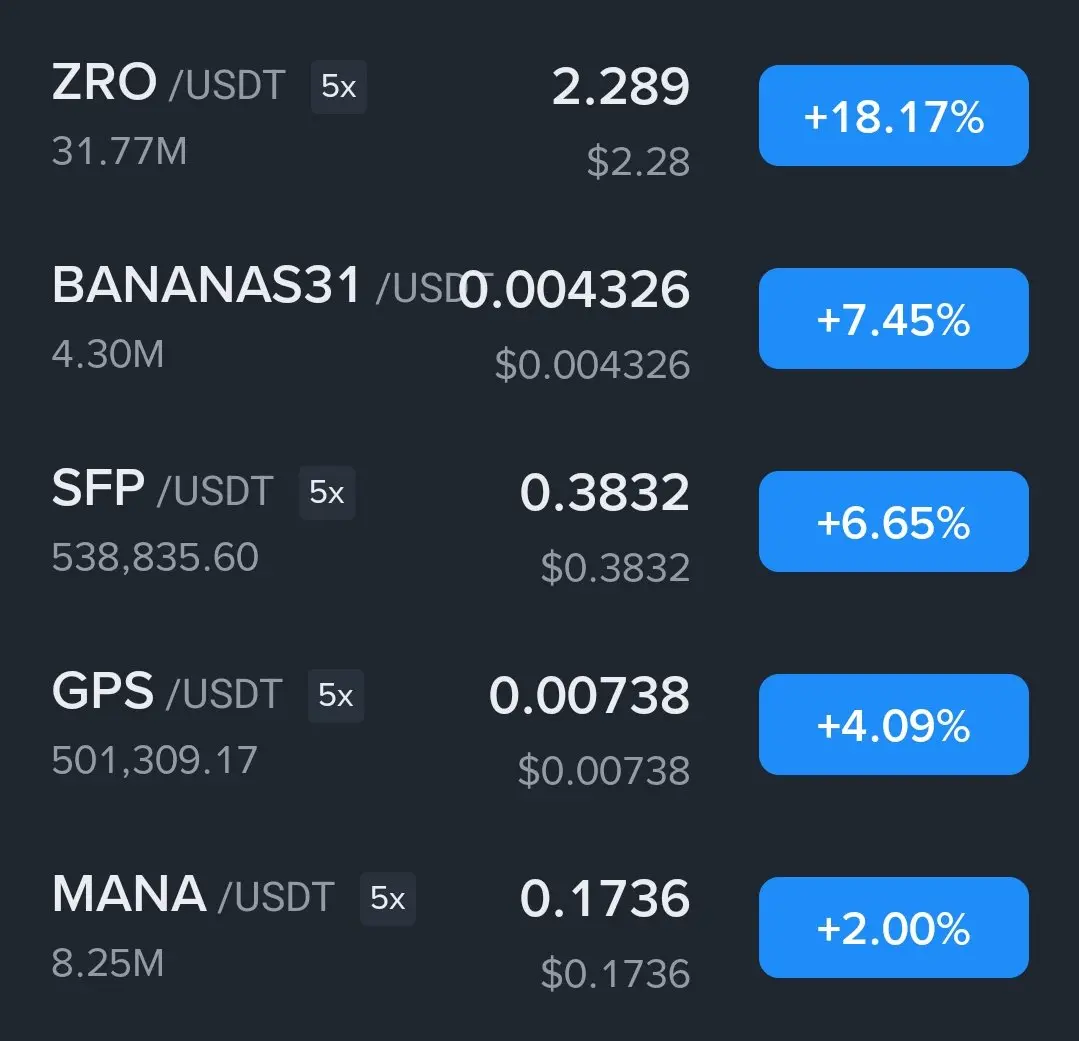This screenshot has height=1041, width=1079.
Task: Click the +18.17% change button for ZRO
Action: point(893,116)
